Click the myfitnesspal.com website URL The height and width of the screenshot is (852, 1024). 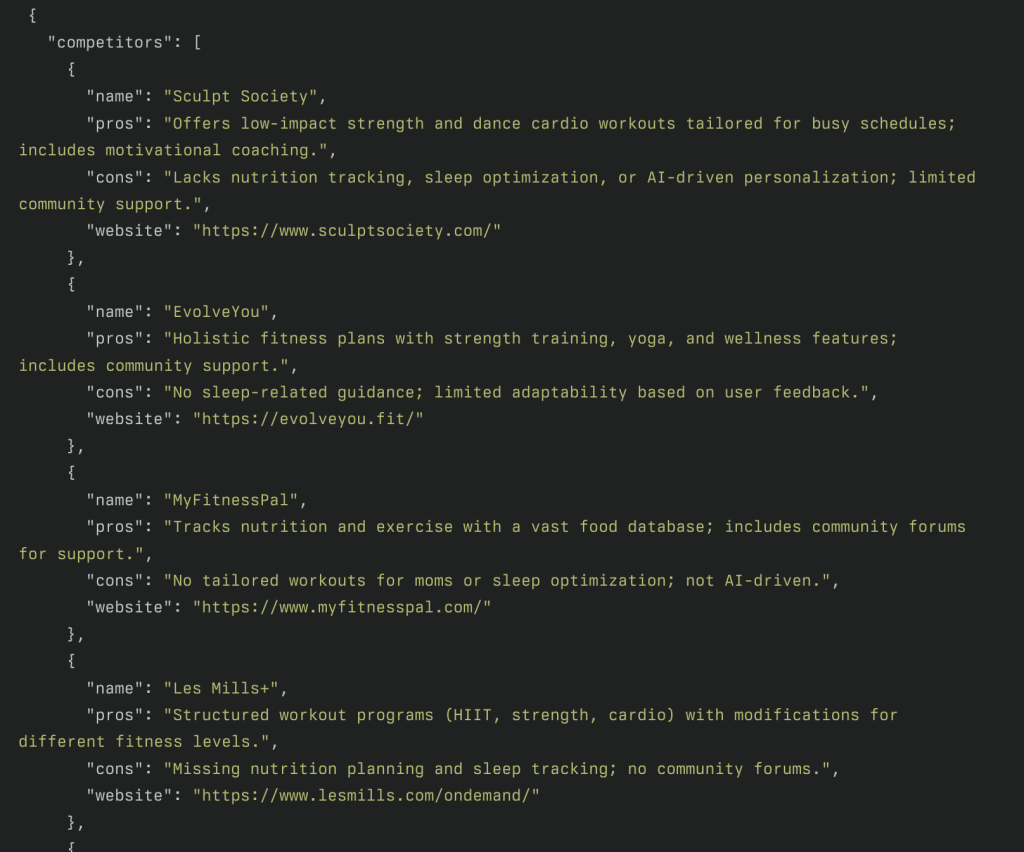click(x=342, y=608)
